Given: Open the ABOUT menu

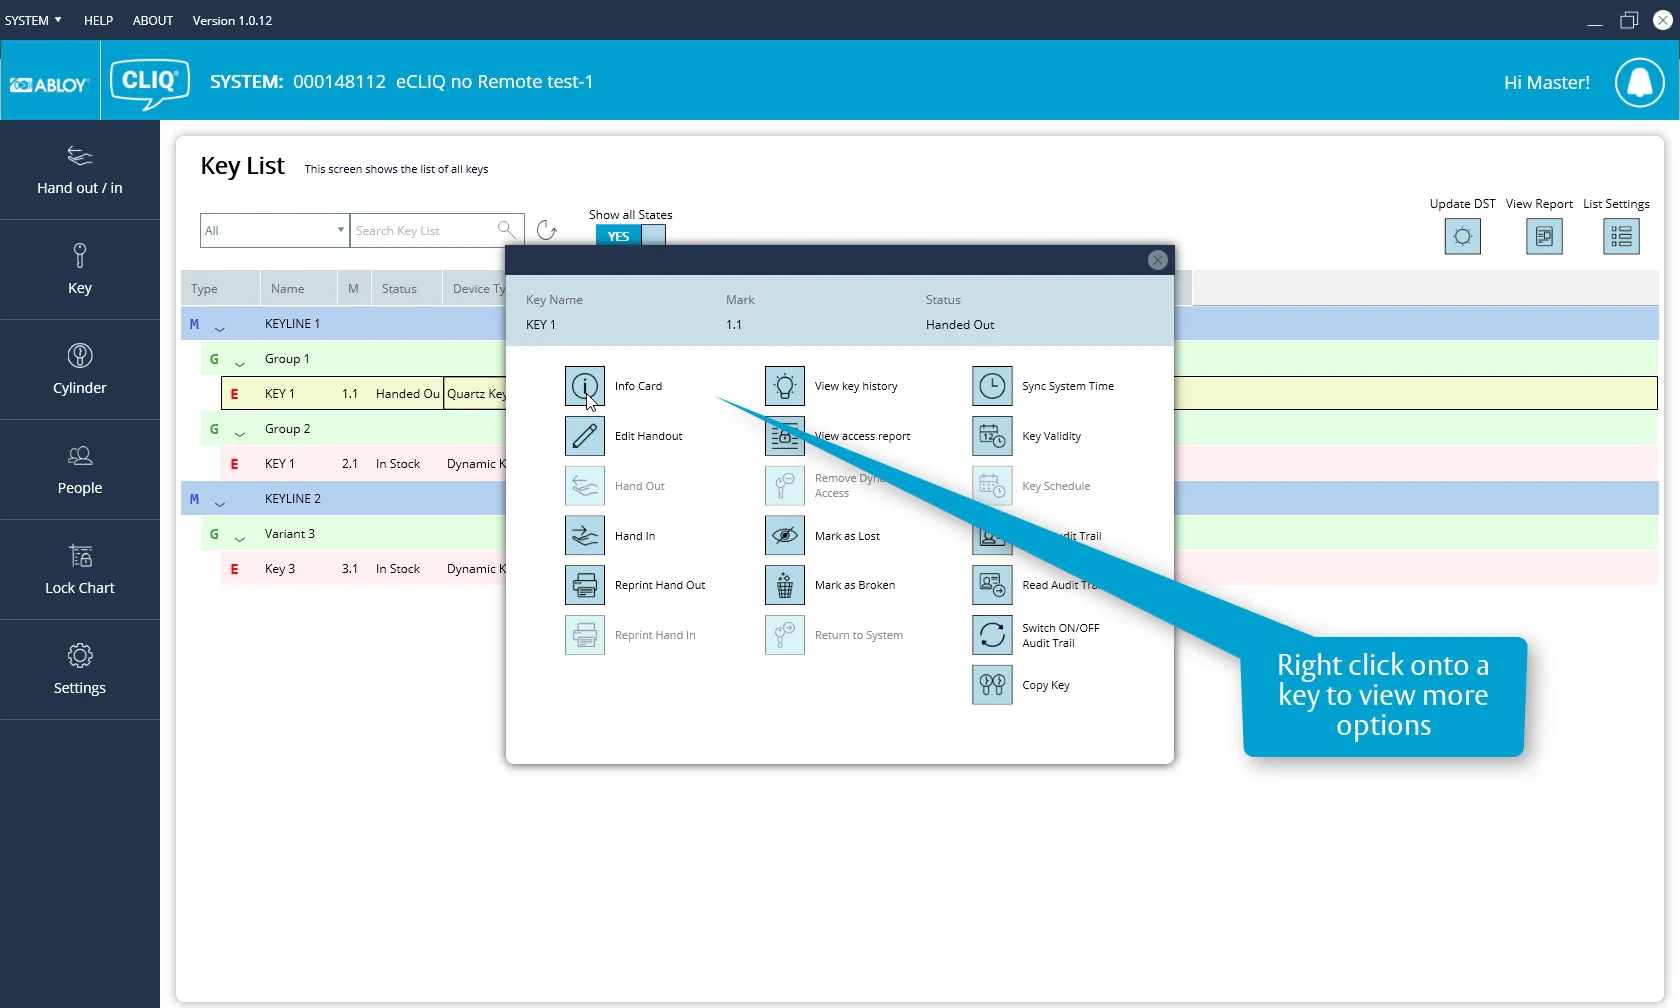Looking at the screenshot, I should pyautogui.click(x=153, y=20).
